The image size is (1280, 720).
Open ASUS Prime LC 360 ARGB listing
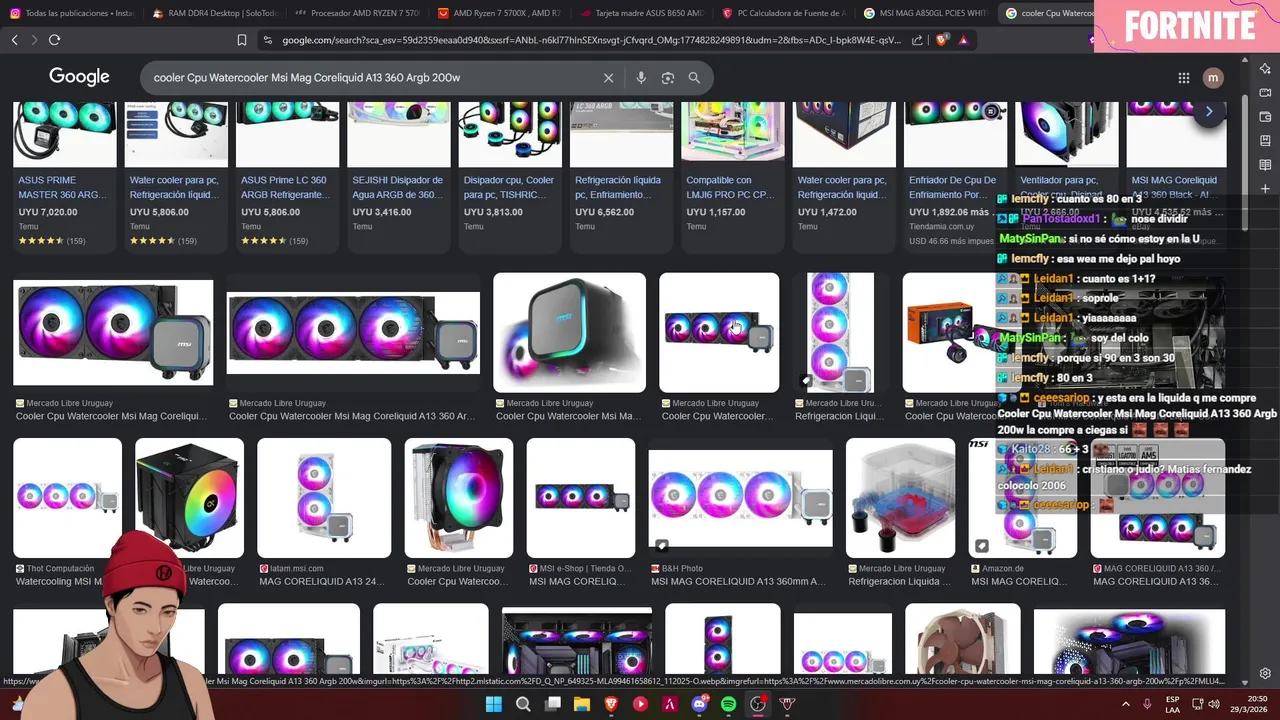tap(287, 175)
